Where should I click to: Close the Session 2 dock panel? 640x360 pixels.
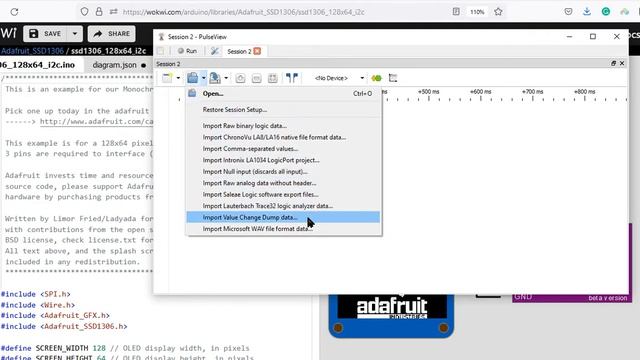click(x=622, y=63)
